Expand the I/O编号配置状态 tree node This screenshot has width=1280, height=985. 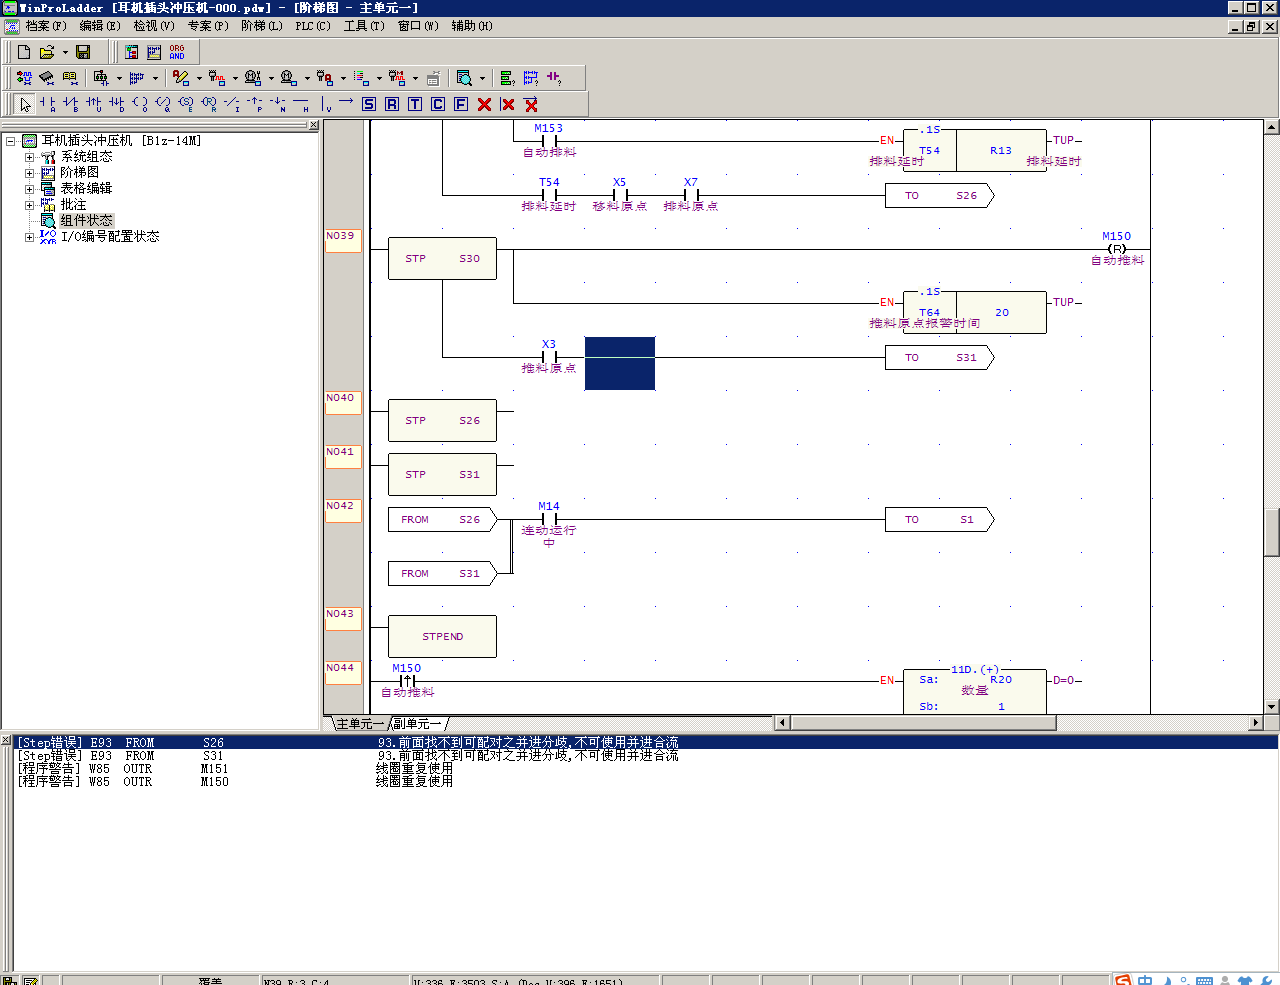pos(29,237)
